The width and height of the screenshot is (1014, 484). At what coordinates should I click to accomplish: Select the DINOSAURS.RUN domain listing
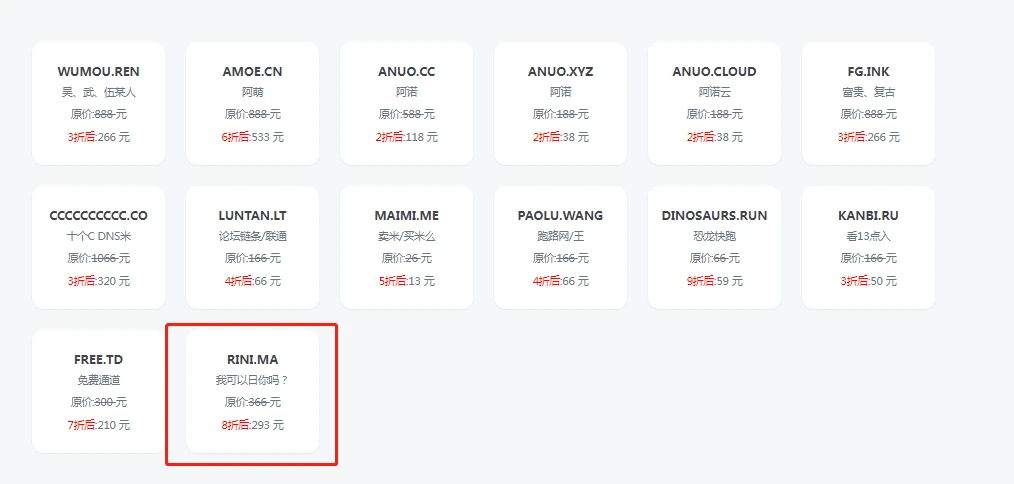[x=714, y=247]
